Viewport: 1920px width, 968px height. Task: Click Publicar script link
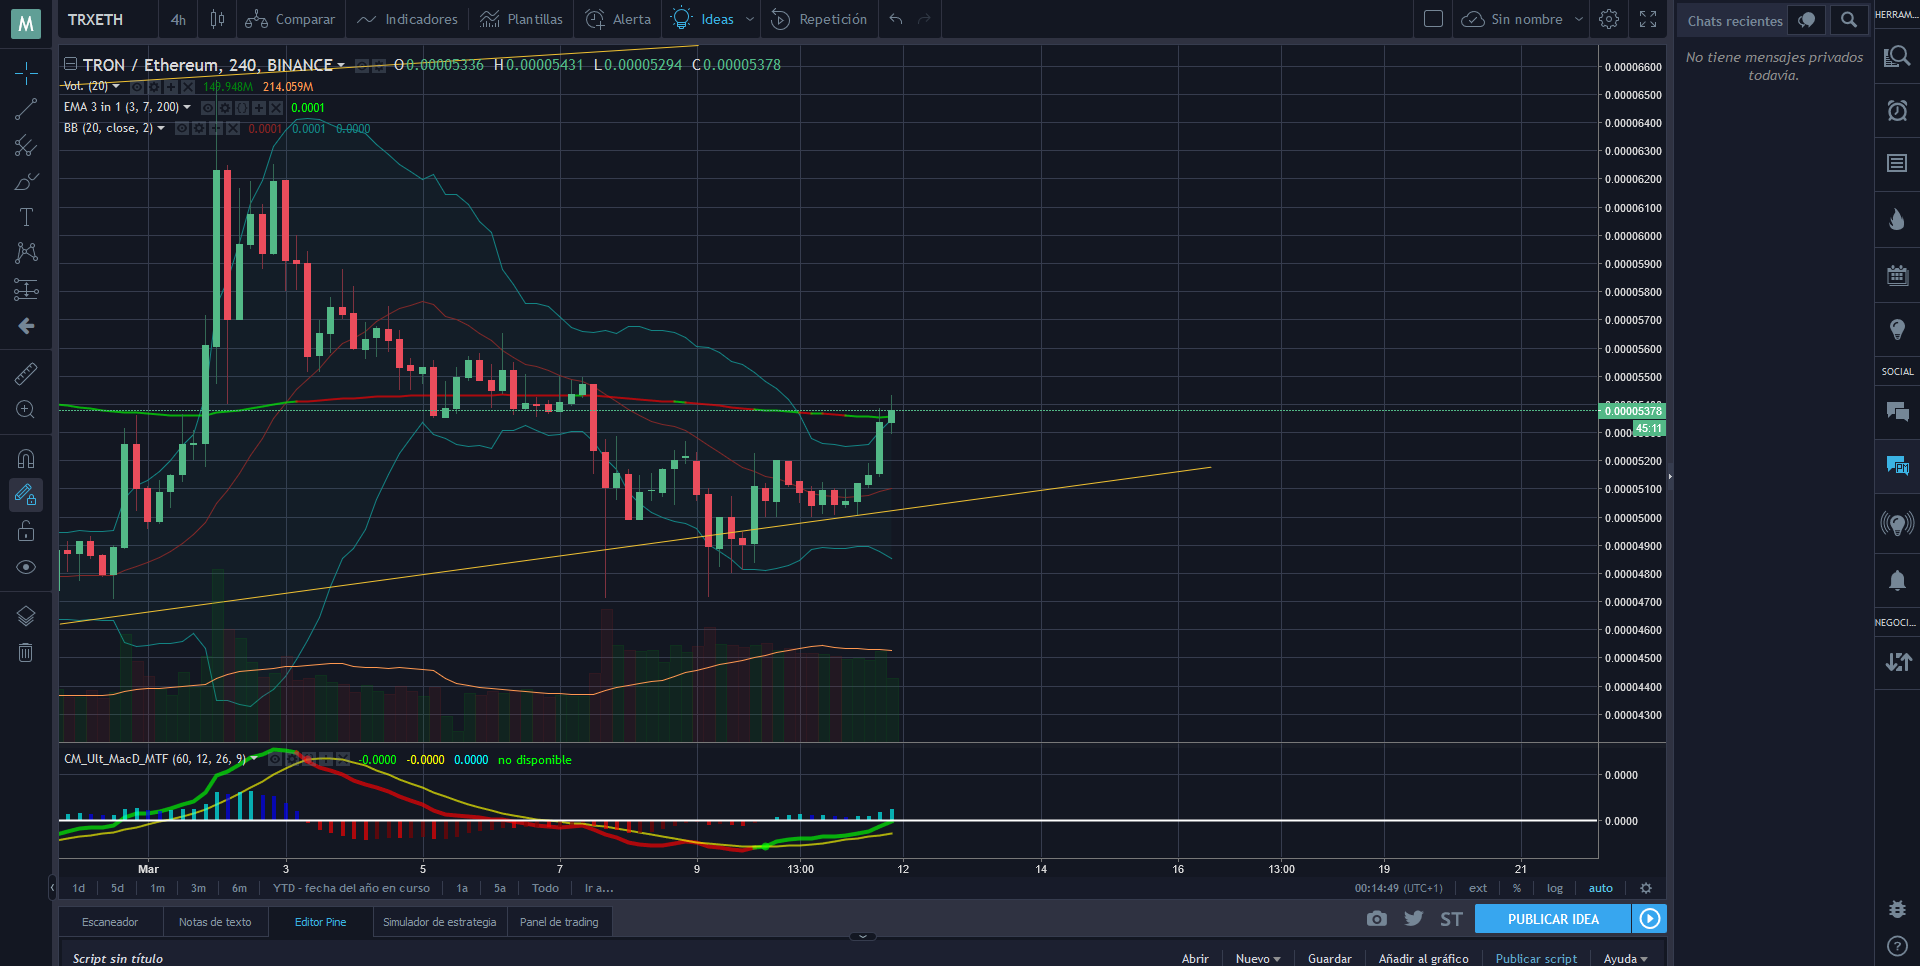click(x=1536, y=958)
